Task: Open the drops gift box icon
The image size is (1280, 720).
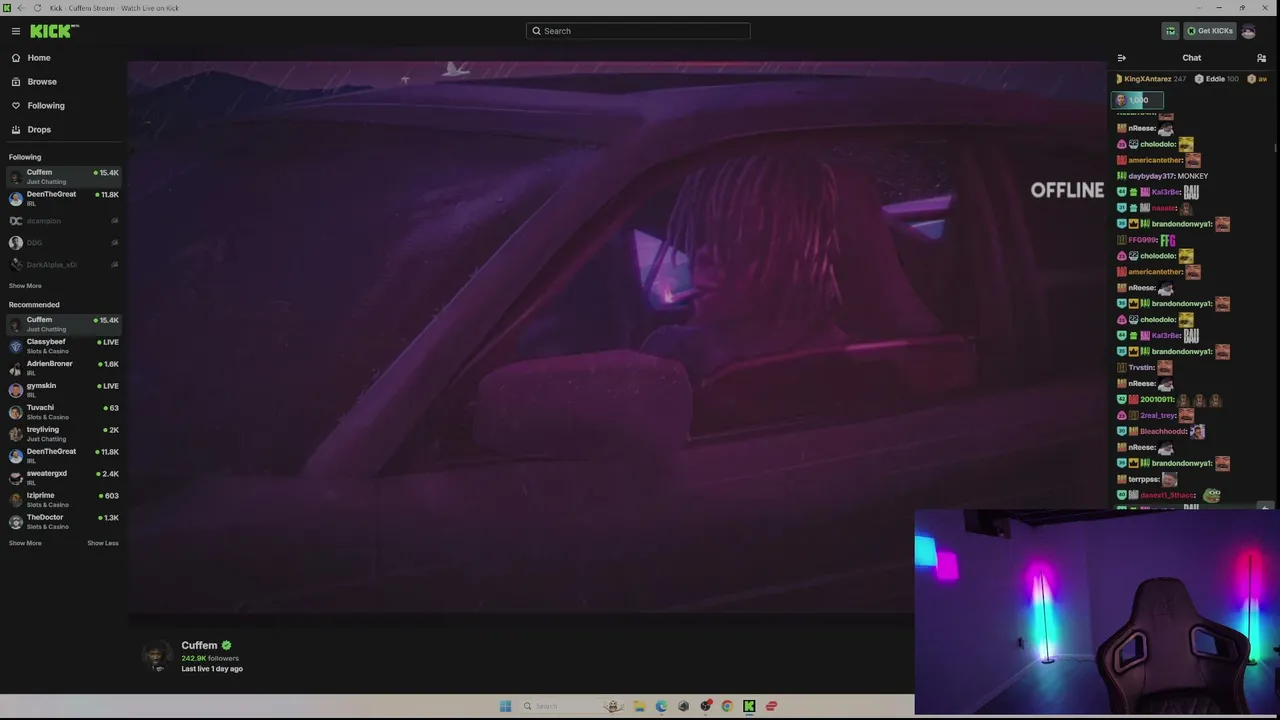Action: tap(1170, 31)
